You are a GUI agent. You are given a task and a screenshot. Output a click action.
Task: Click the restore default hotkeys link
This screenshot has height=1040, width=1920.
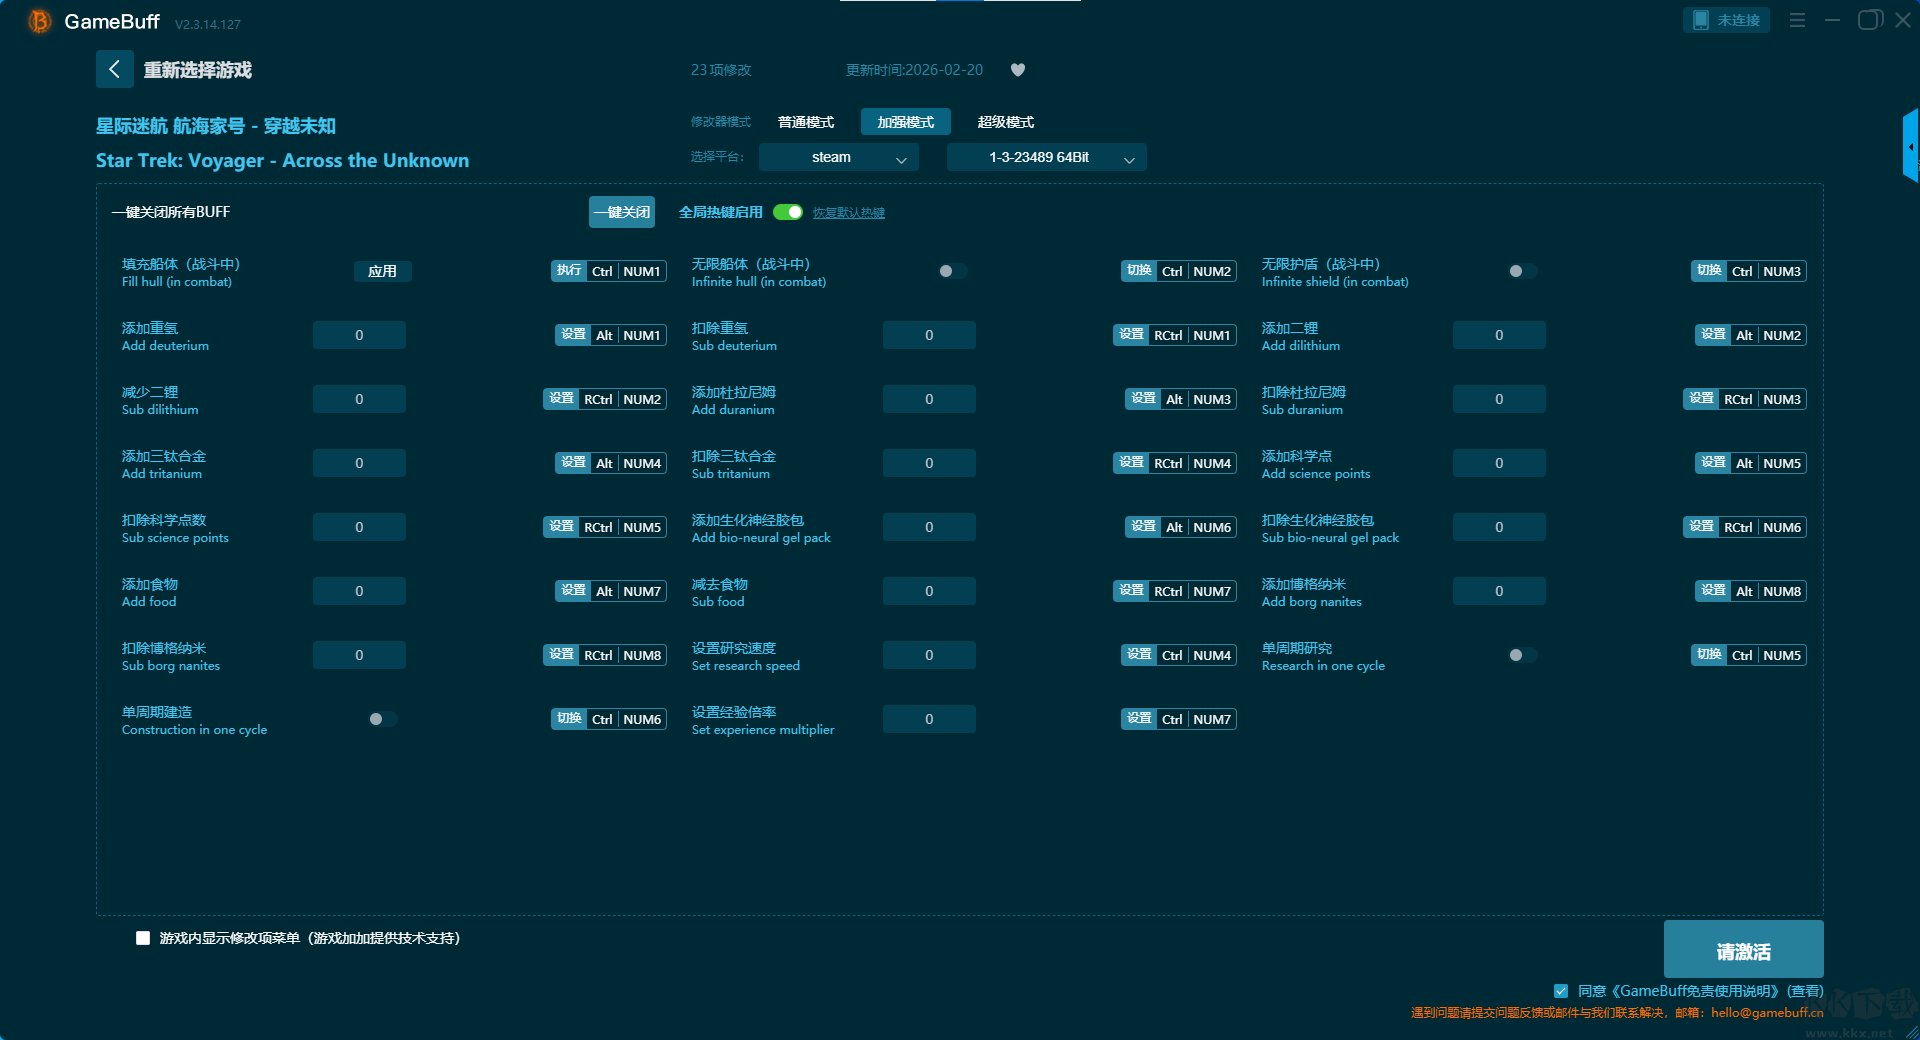848,213
